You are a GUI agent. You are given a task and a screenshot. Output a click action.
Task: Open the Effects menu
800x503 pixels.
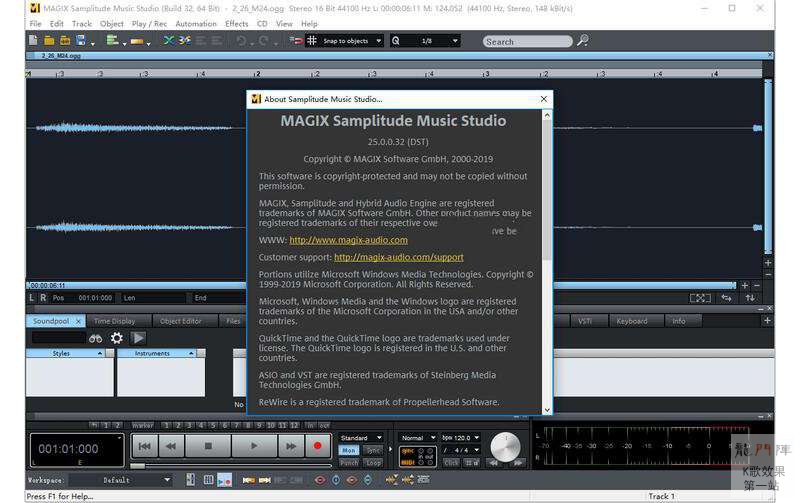point(237,23)
